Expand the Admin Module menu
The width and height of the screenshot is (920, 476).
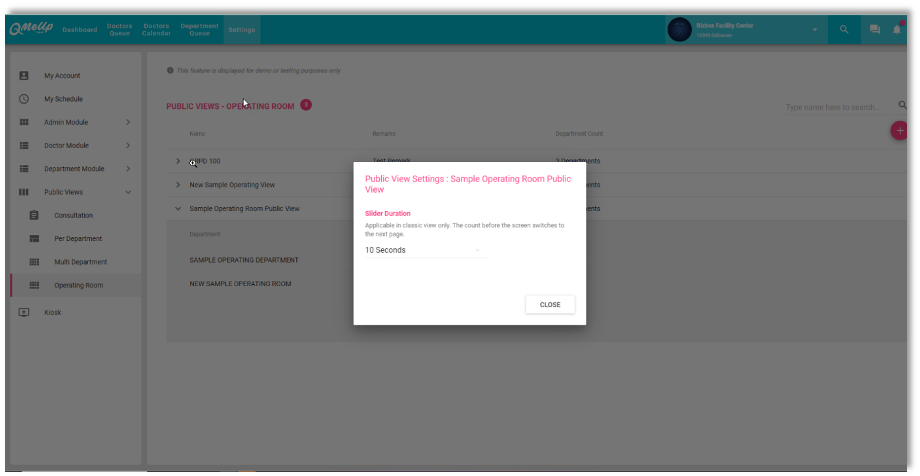coord(127,122)
